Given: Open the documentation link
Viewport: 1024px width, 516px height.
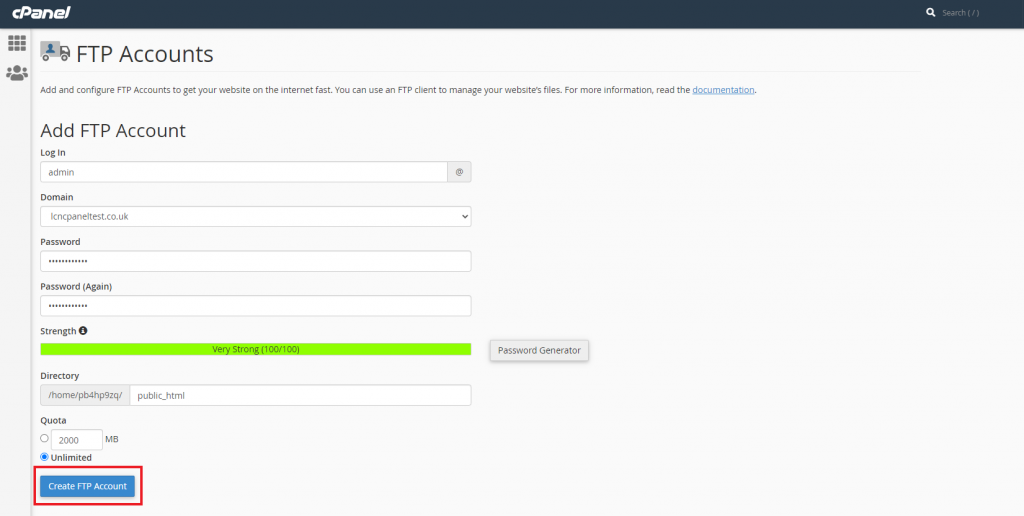Looking at the screenshot, I should (724, 89).
